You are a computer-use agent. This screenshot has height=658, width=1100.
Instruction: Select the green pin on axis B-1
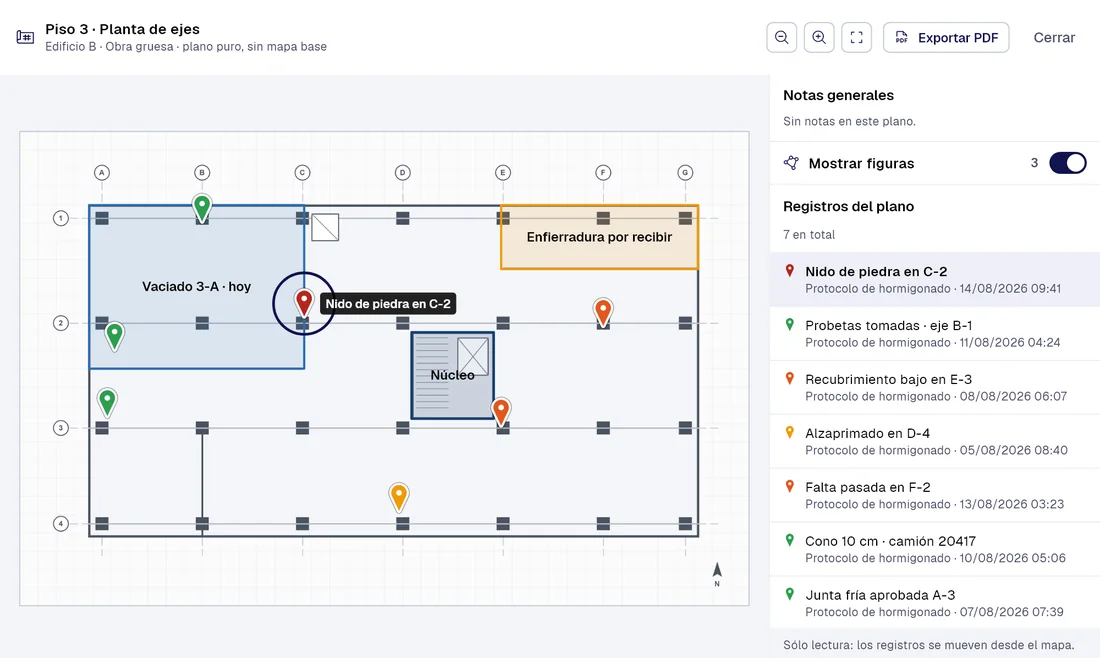[x=202, y=208]
